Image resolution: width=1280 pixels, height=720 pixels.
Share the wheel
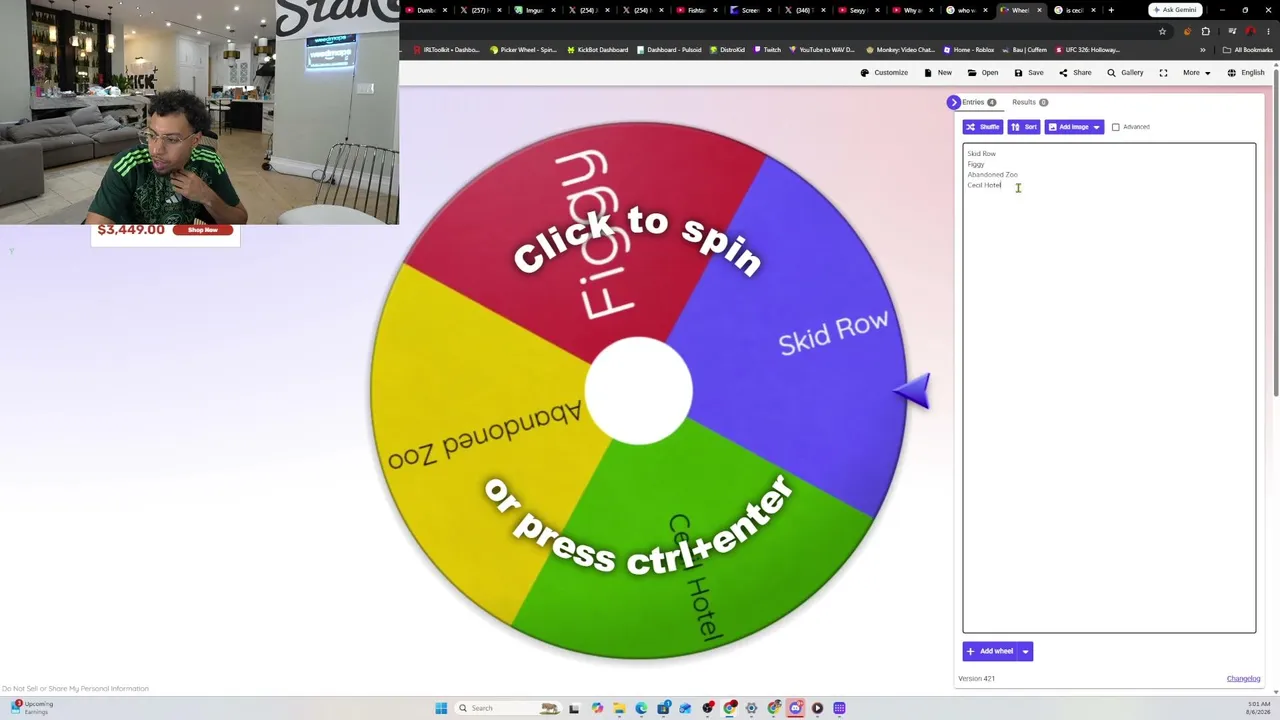pos(1075,73)
